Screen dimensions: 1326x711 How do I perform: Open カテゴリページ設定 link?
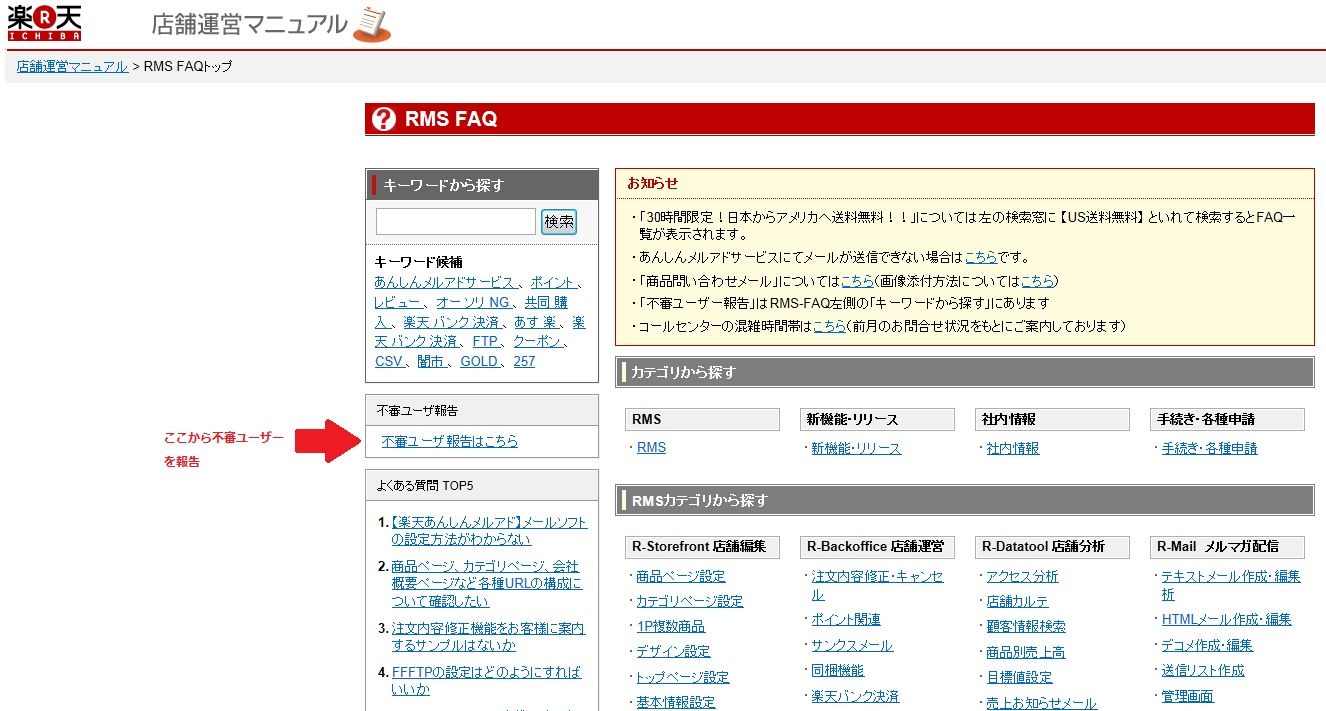(690, 601)
